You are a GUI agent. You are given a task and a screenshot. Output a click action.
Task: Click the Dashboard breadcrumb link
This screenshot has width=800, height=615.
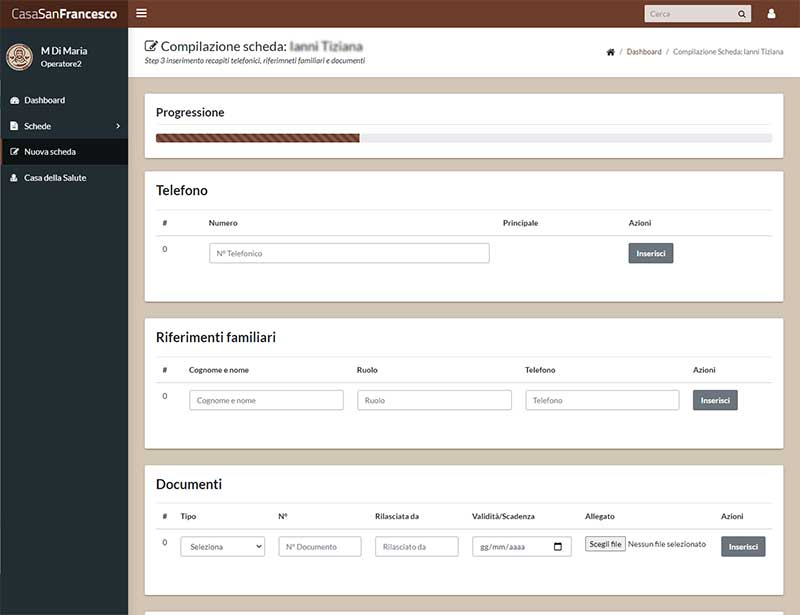[x=644, y=52]
